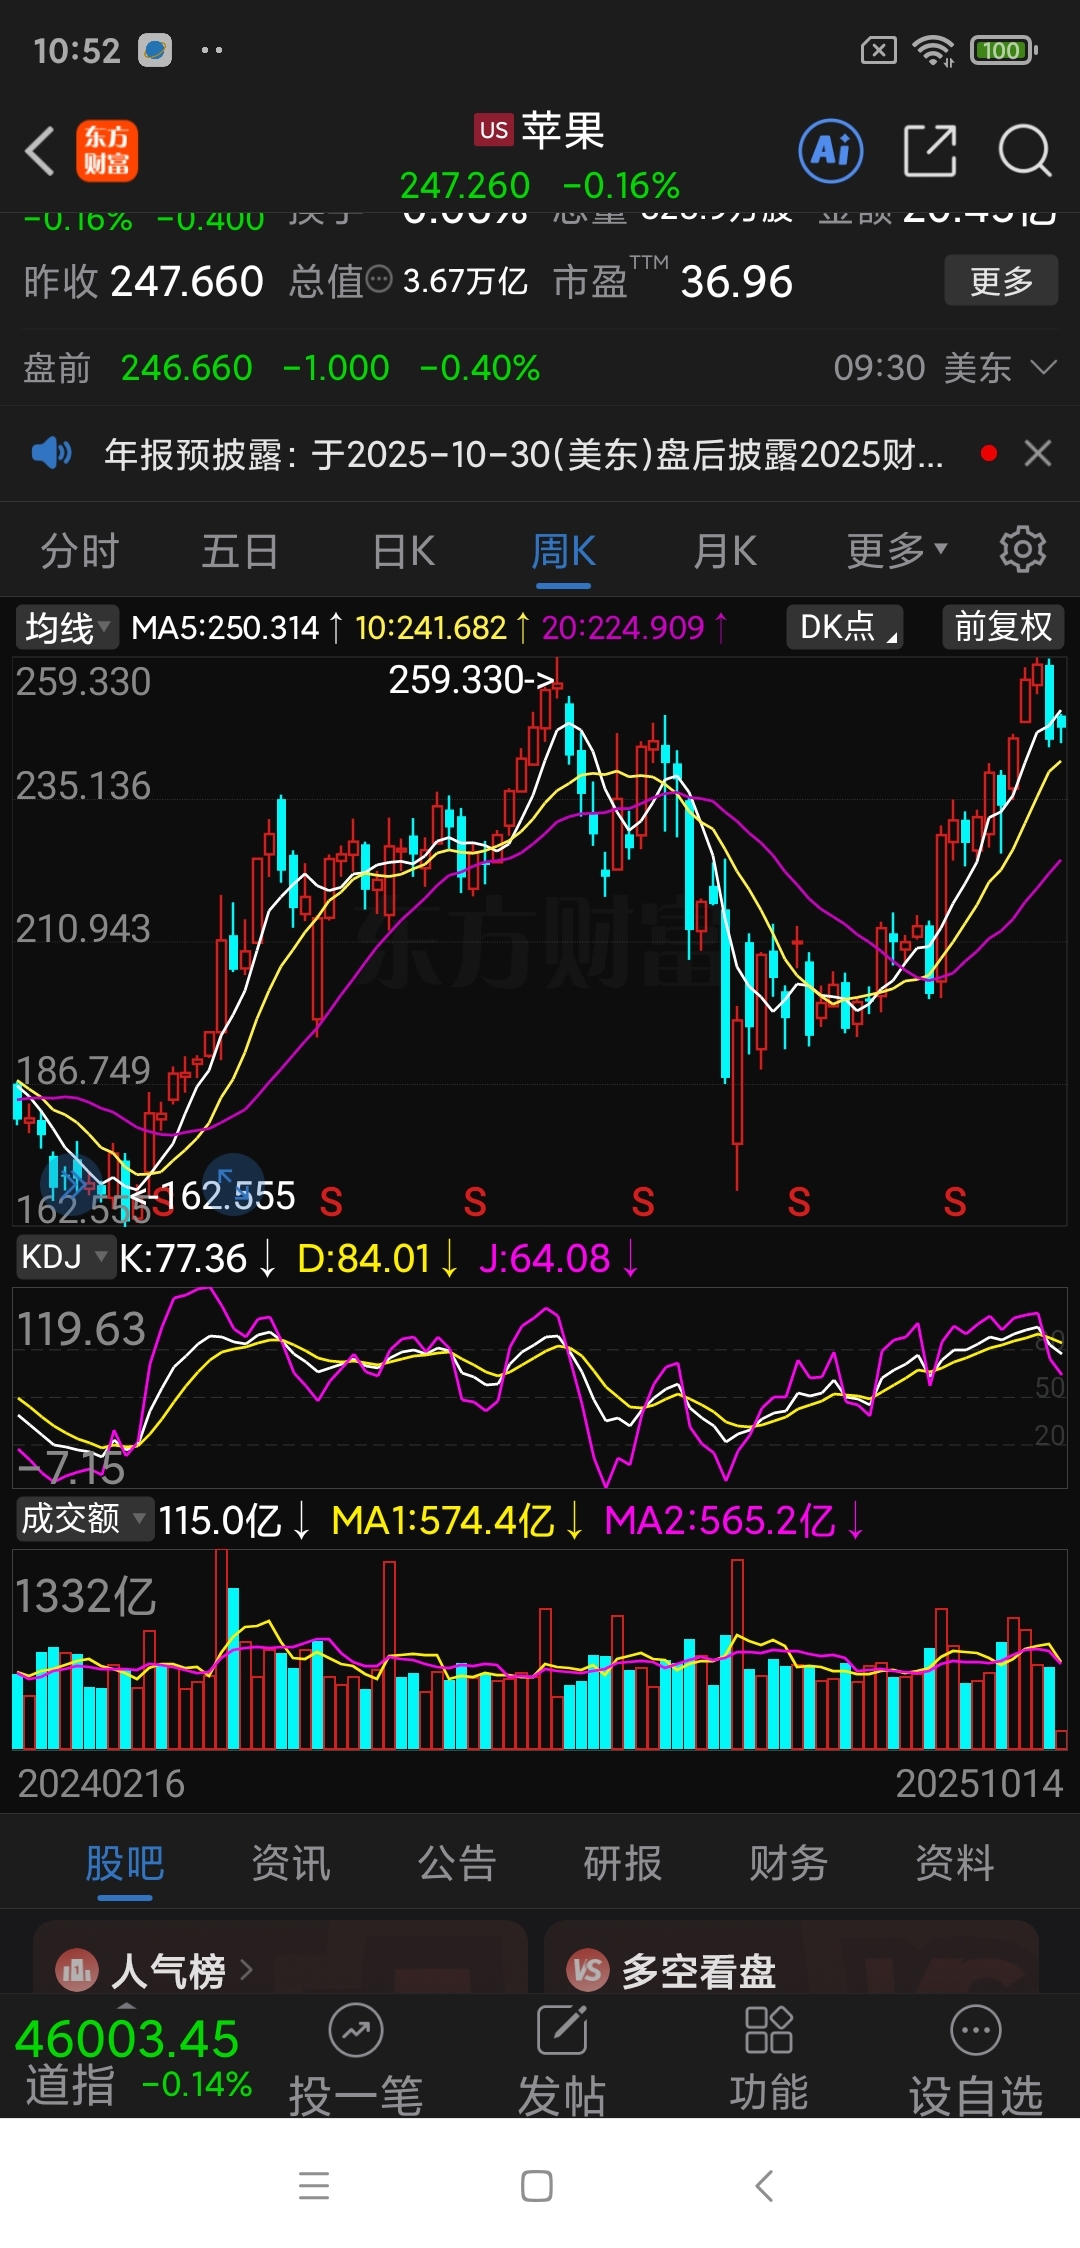Tap the 多空看盘 VS icon
The width and height of the screenshot is (1080, 2248).
tap(588, 1971)
